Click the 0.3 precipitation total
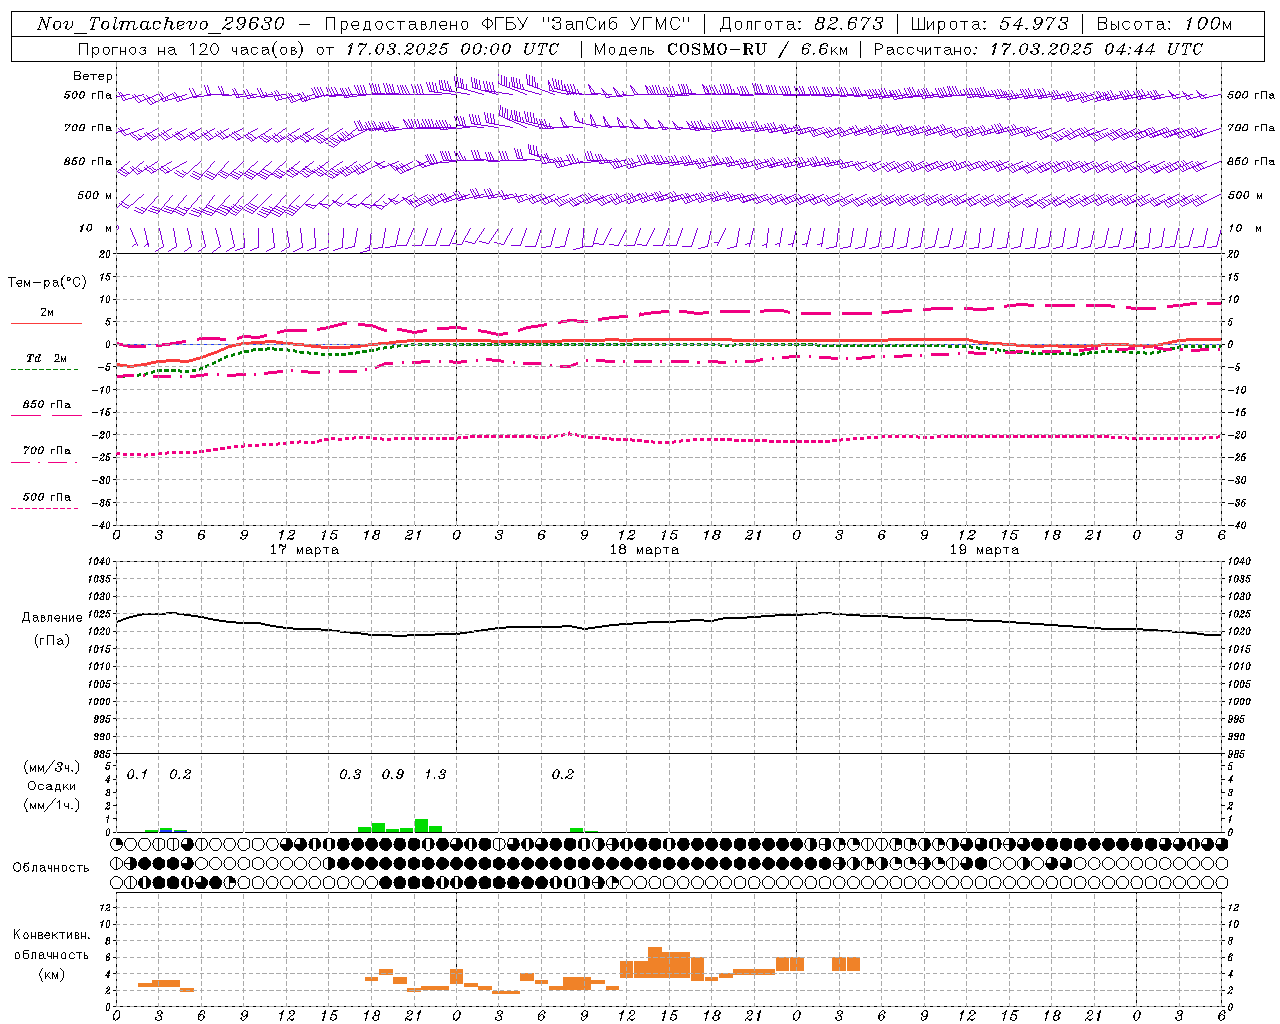Screen dimensions: 1280x1024 coord(350,775)
